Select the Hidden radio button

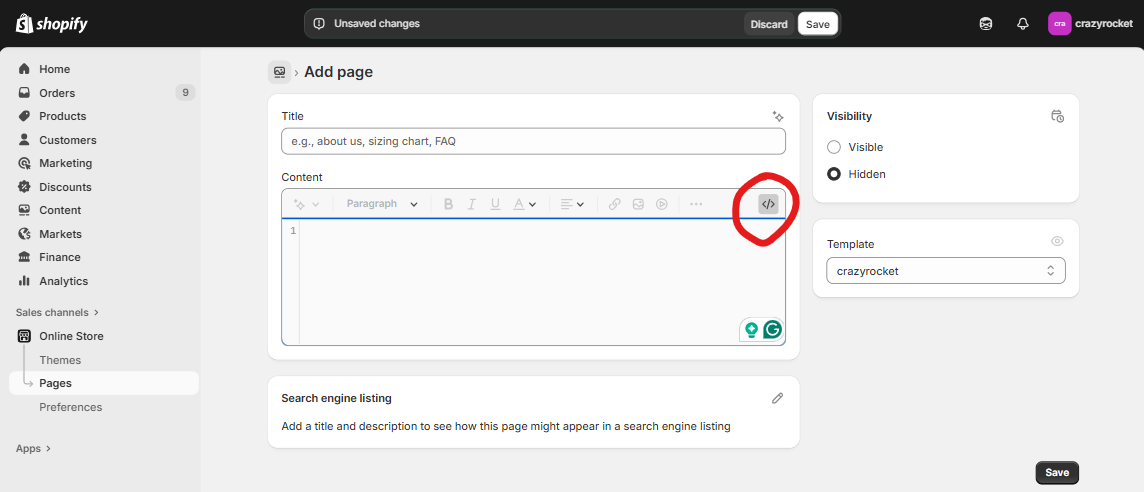[x=834, y=174]
